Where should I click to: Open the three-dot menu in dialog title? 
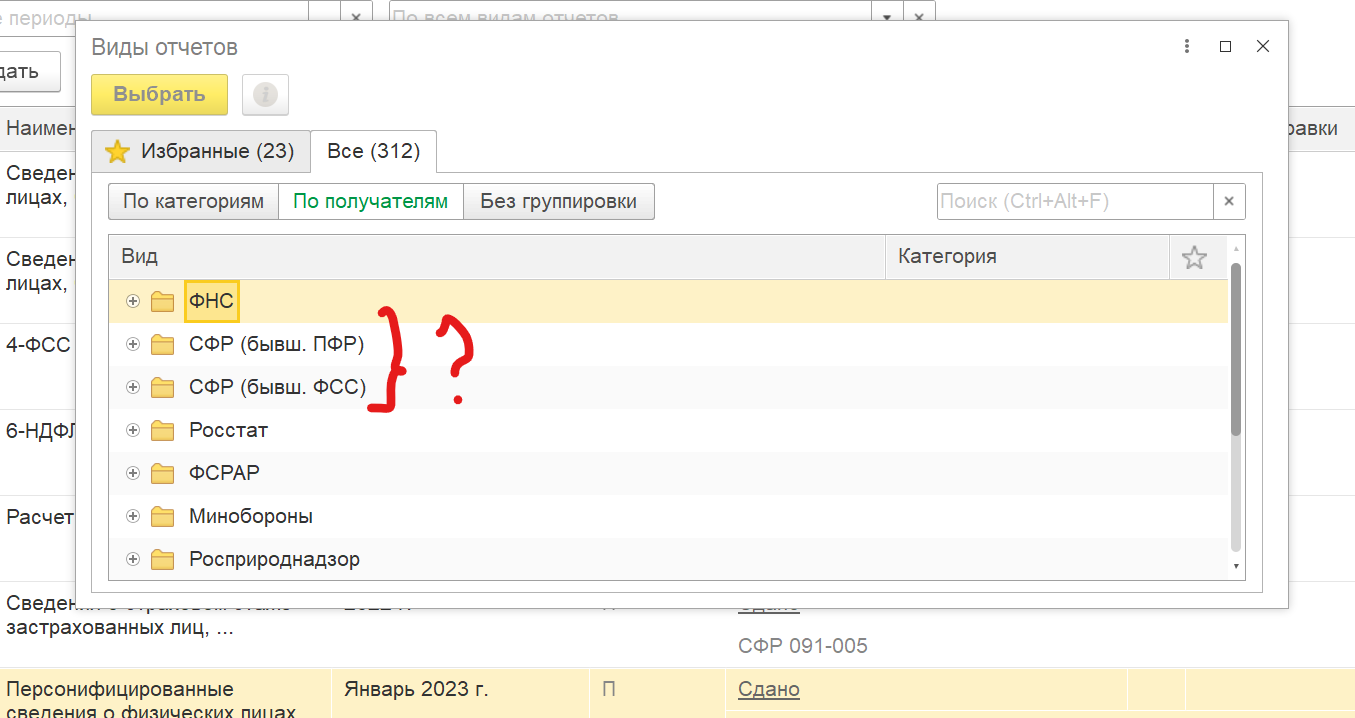[1186, 47]
